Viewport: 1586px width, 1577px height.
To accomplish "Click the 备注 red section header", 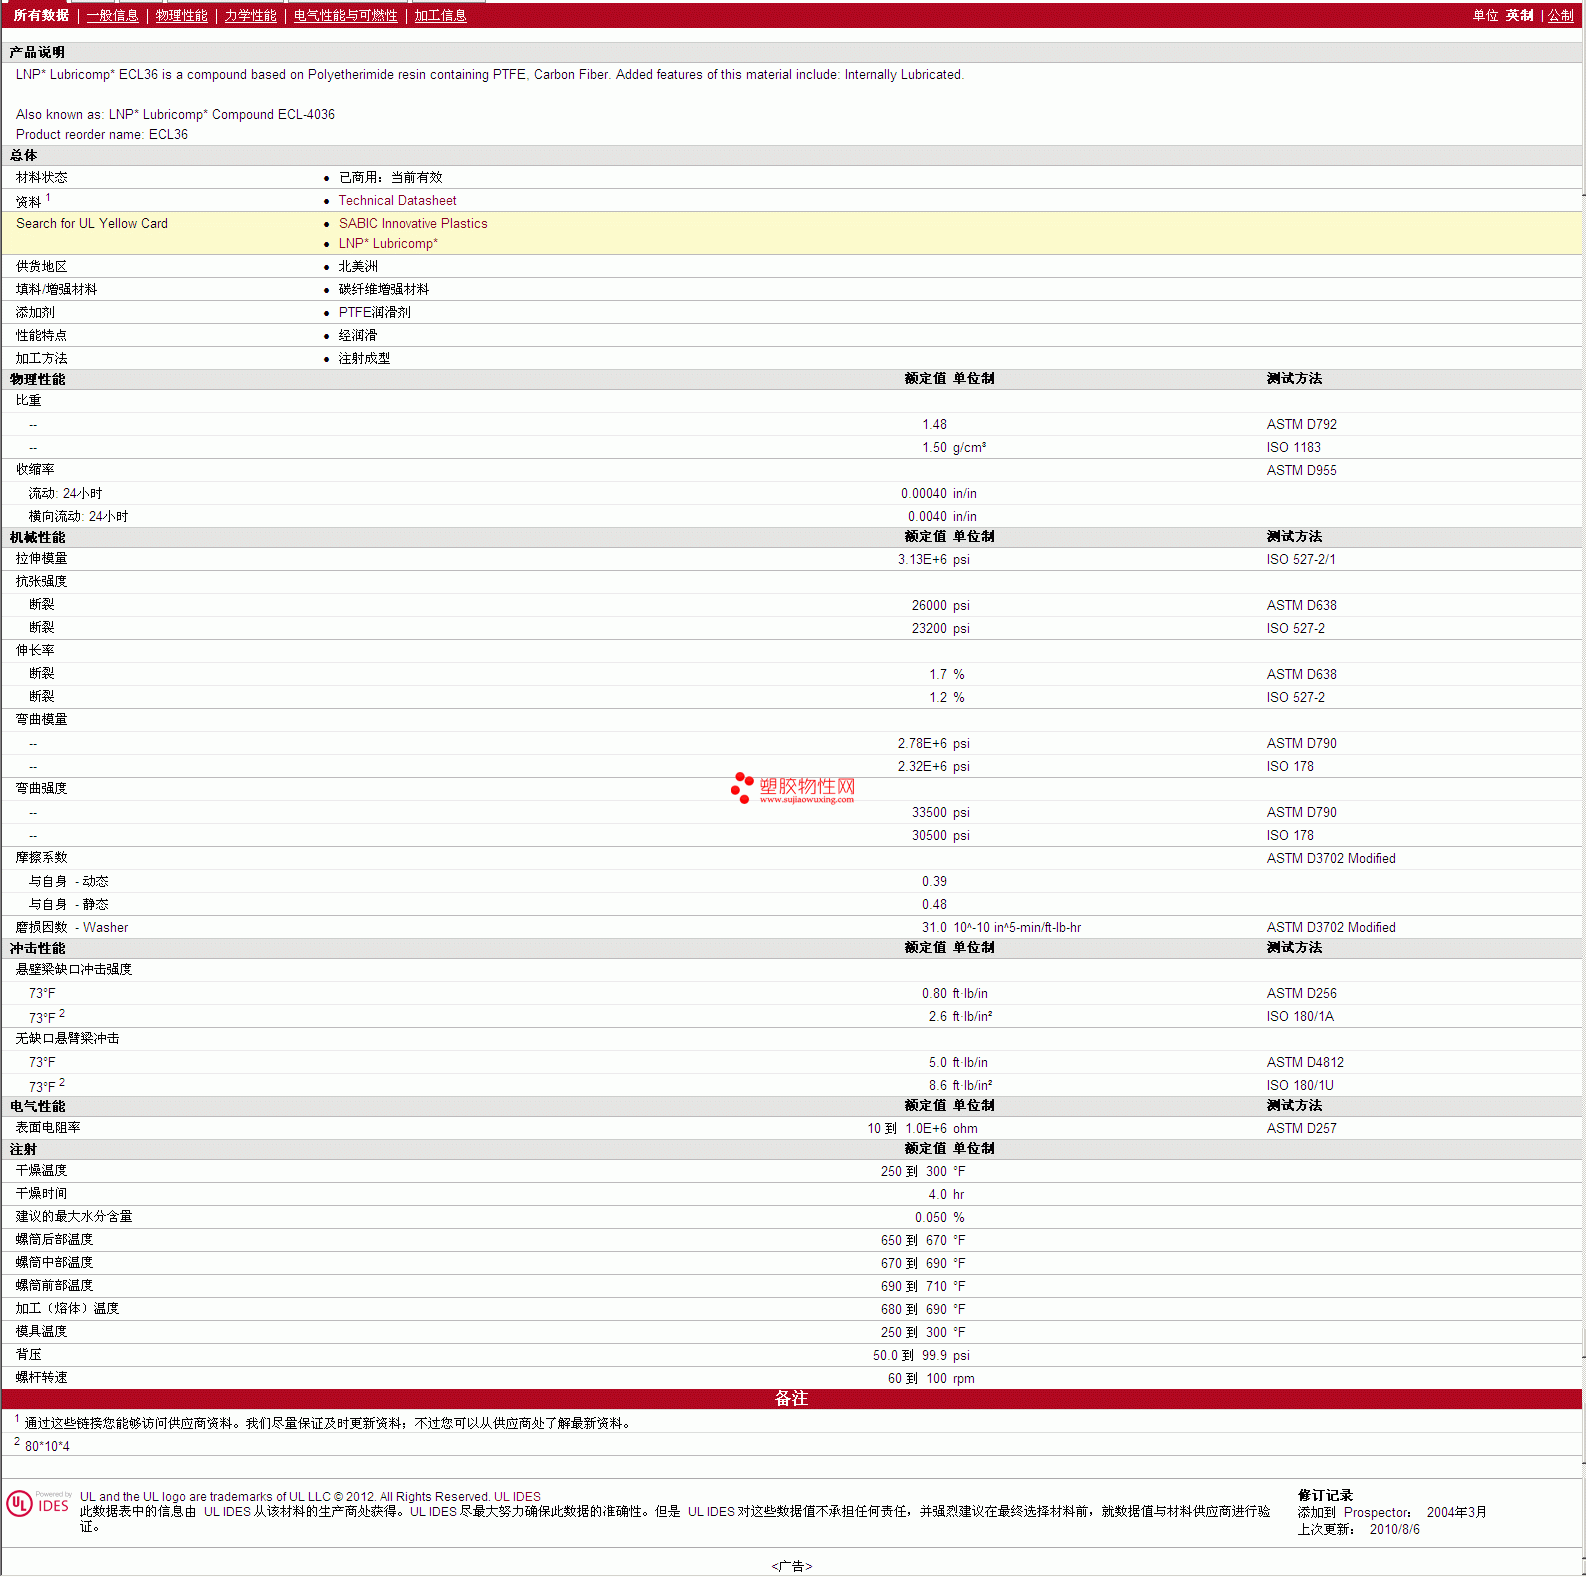I will 791,1399.
